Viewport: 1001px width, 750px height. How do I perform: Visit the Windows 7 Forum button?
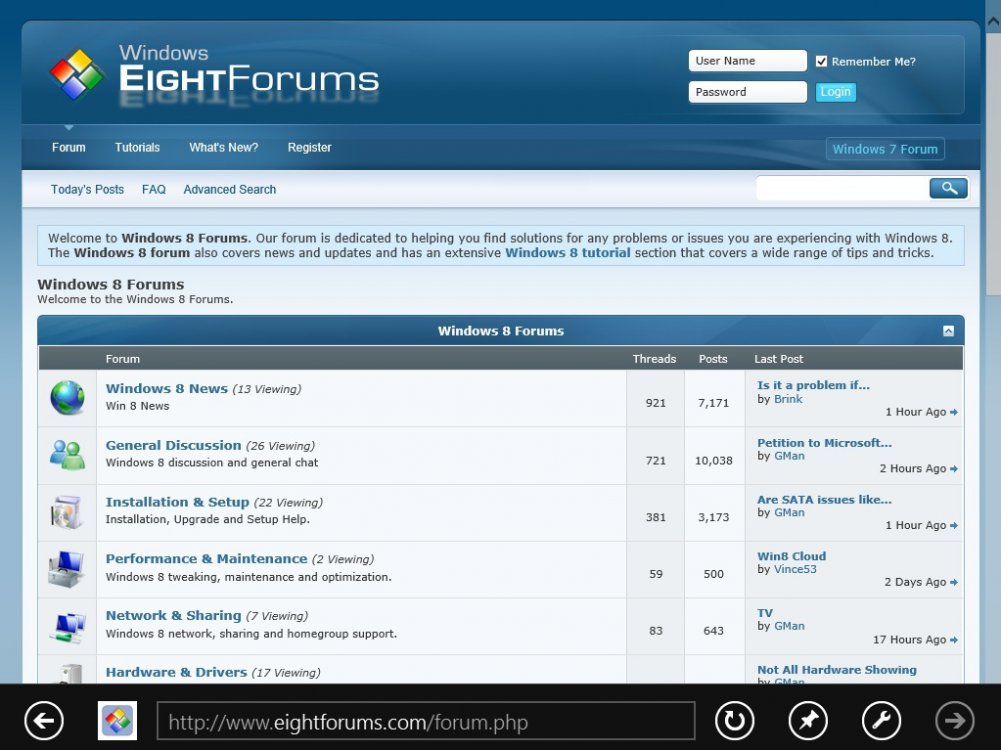(885, 149)
